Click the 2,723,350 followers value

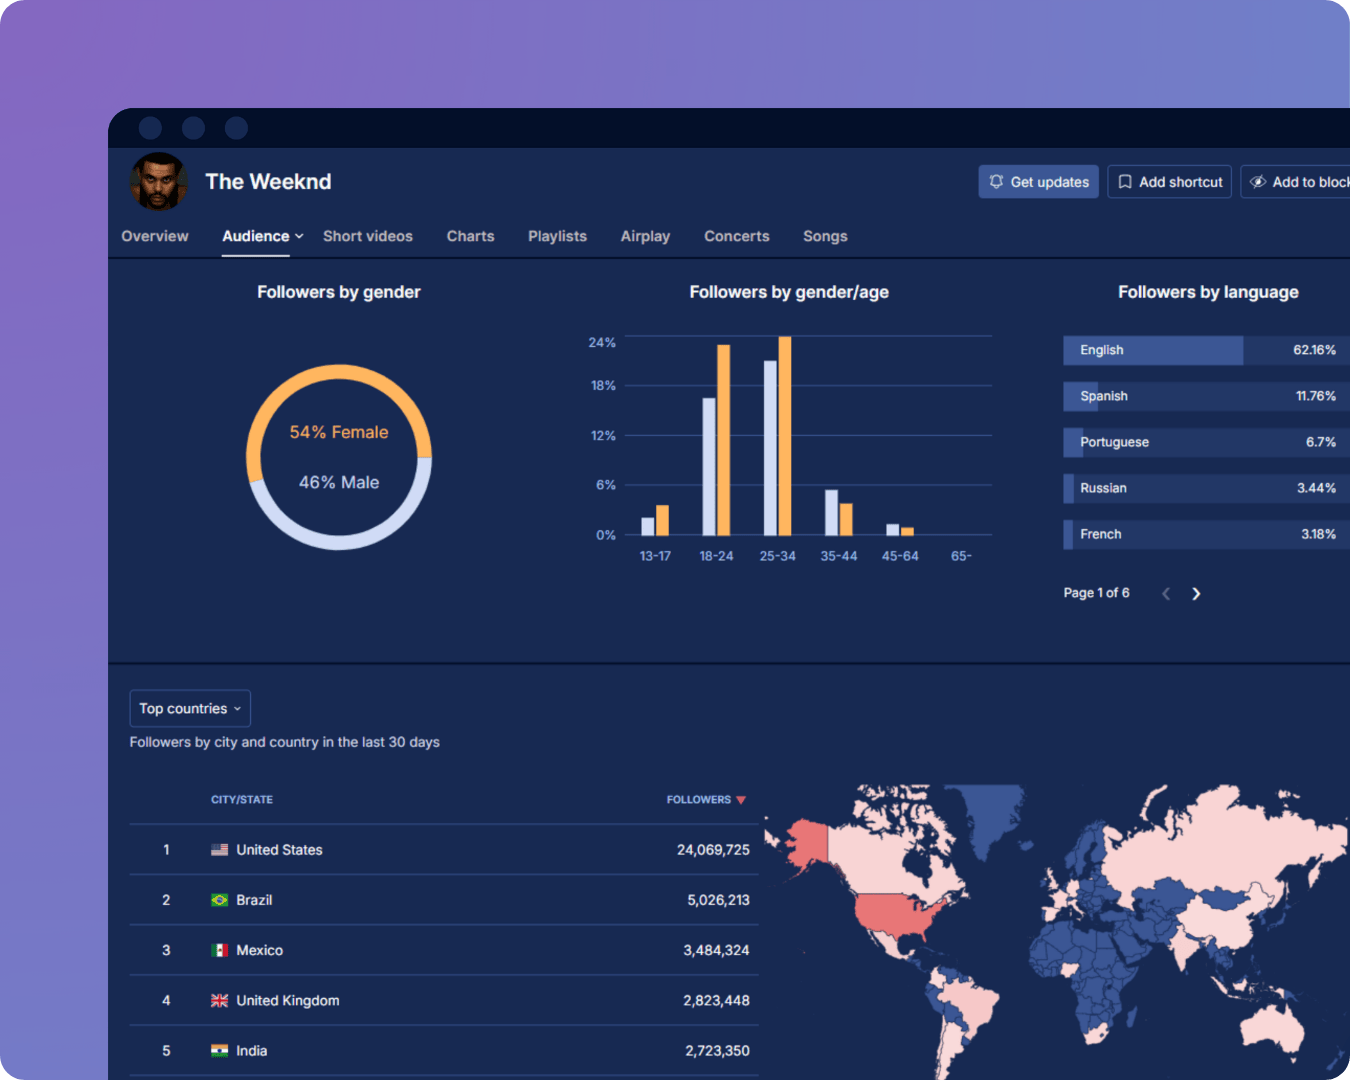pyautogui.click(x=717, y=1050)
